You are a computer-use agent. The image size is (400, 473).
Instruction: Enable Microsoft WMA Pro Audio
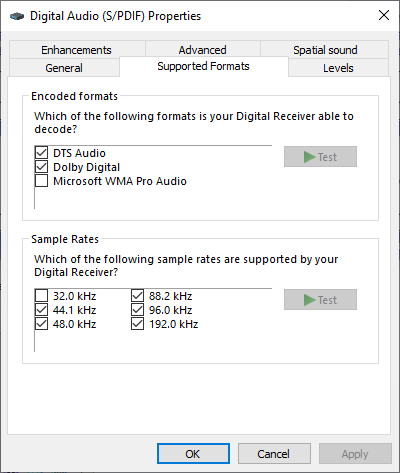click(41, 181)
